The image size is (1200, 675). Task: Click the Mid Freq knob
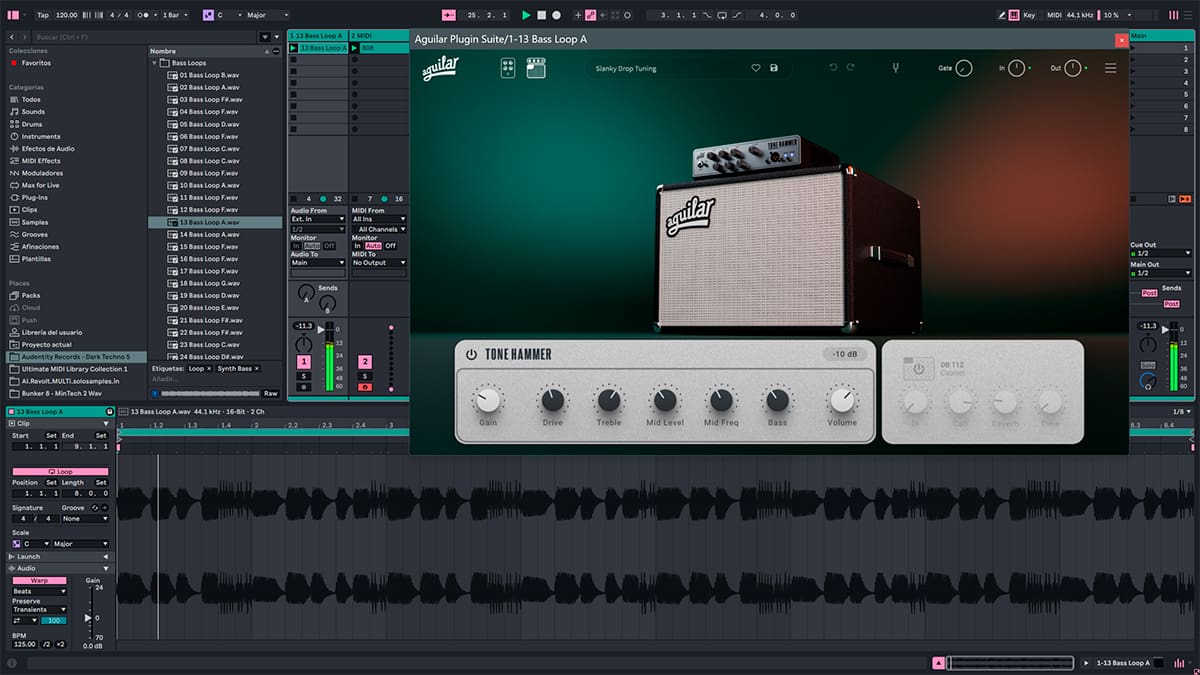click(x=721, y=401)
